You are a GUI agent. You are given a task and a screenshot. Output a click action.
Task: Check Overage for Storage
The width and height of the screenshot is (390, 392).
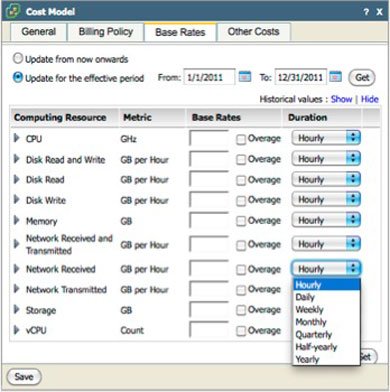pos(241,310)
